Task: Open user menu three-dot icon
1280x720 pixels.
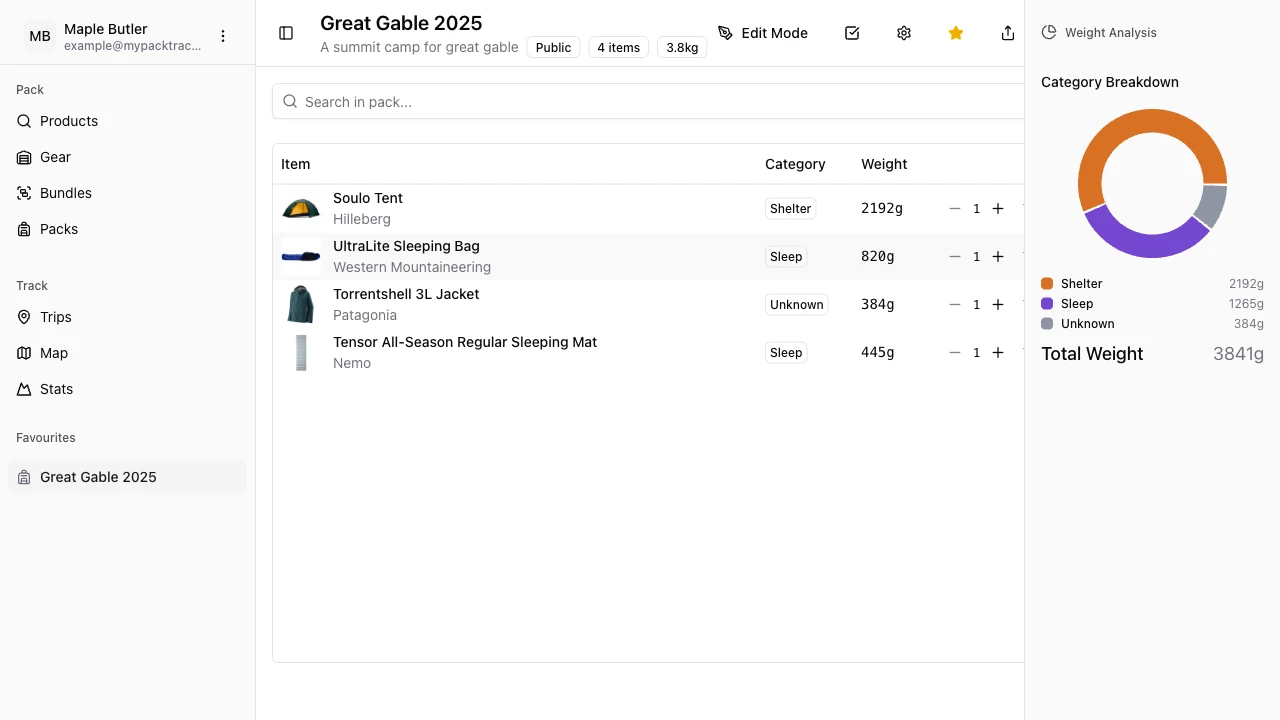Action: (x=223, y=36)
